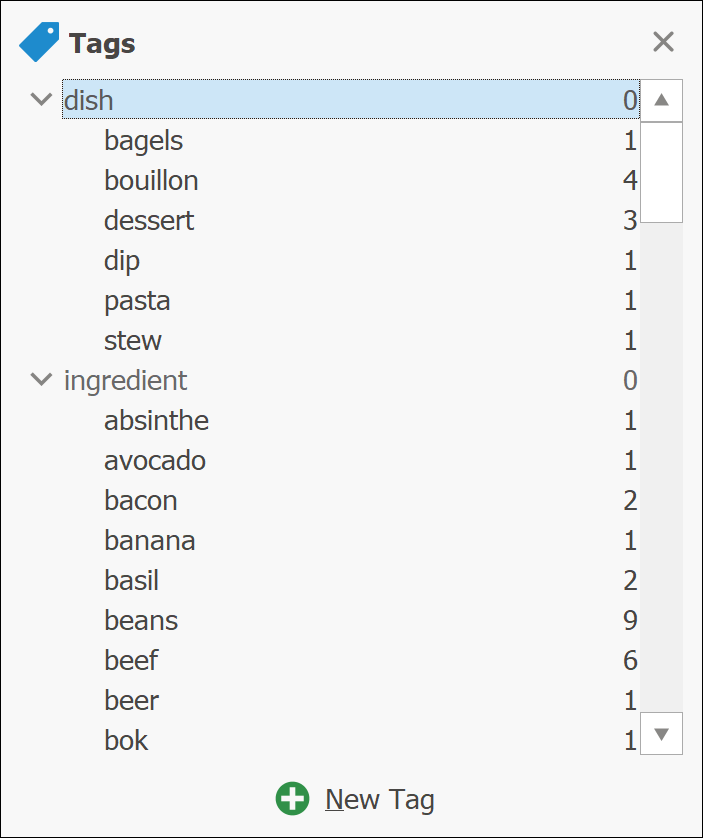The image size is (703, 838).
Task: Click the blue Tags panel icon
Action: point(39,42)
